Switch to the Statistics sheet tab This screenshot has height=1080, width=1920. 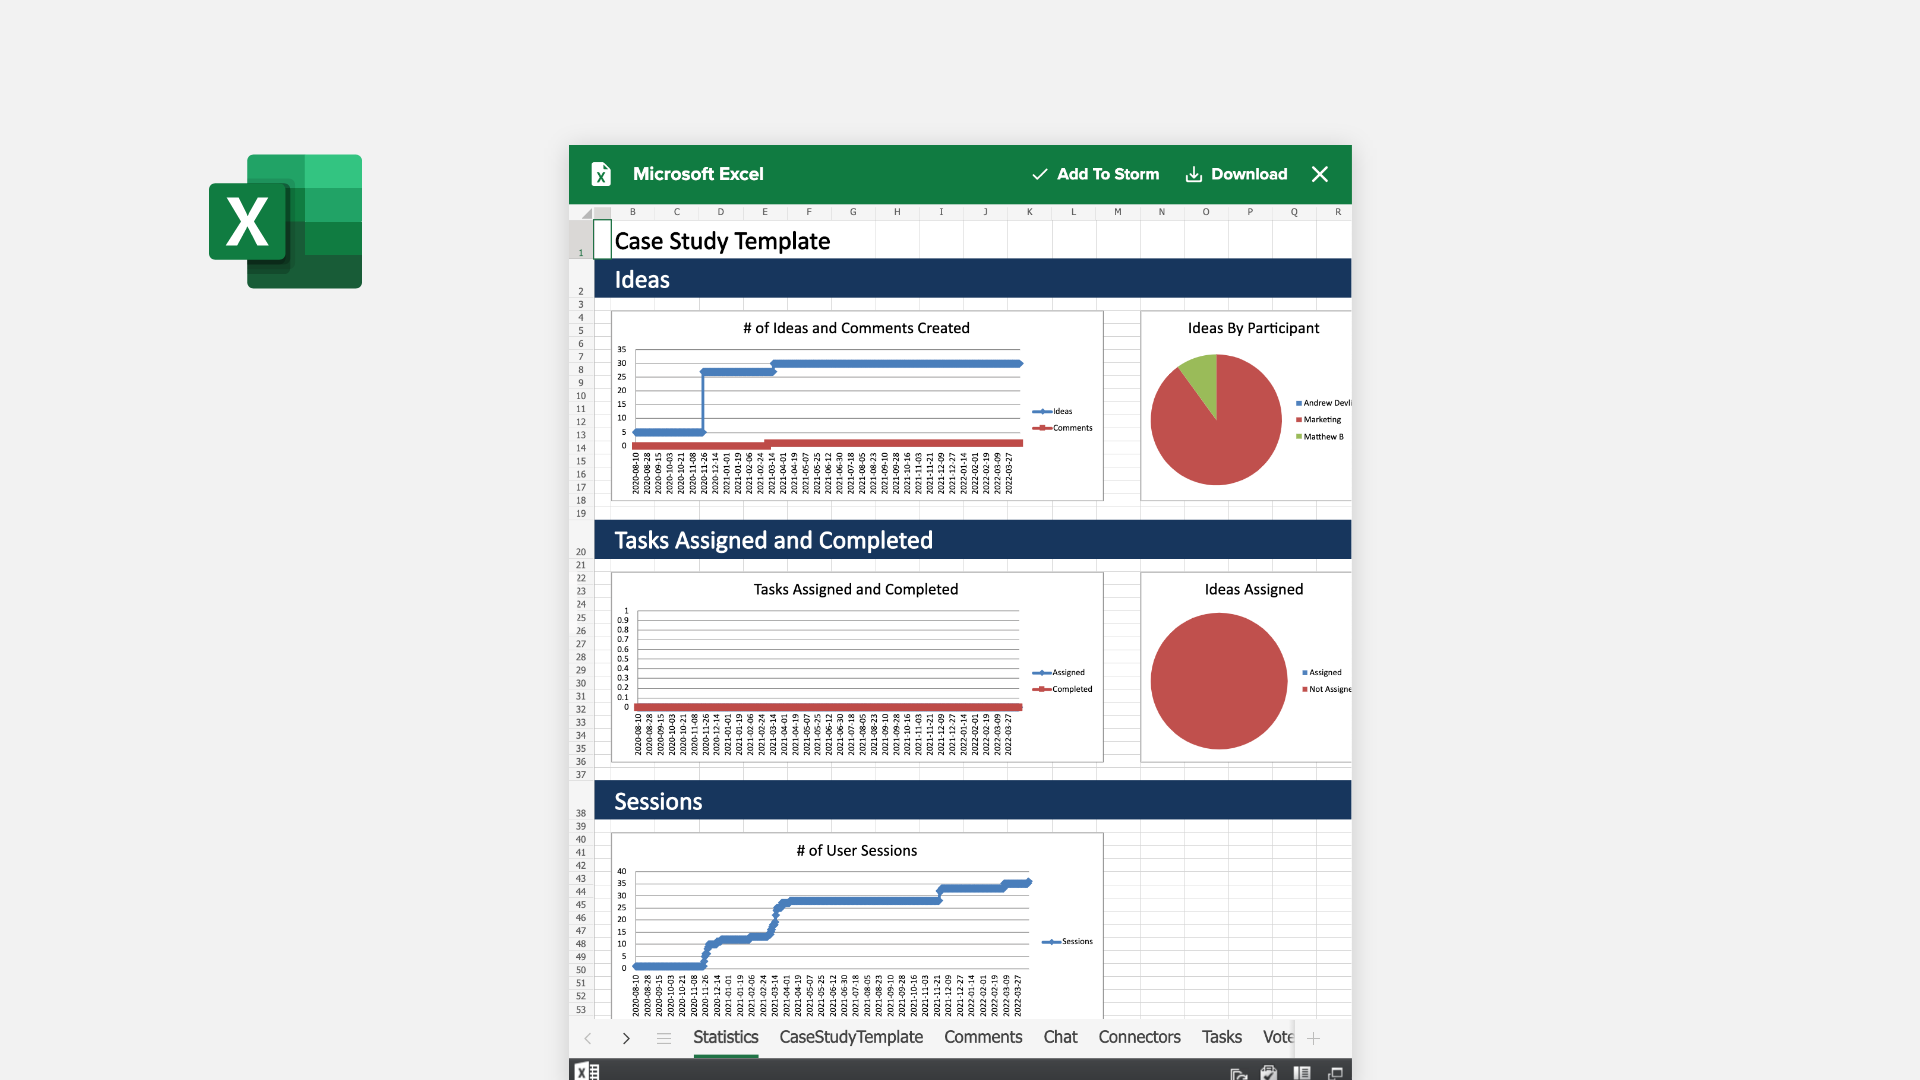pos(726,1037)
